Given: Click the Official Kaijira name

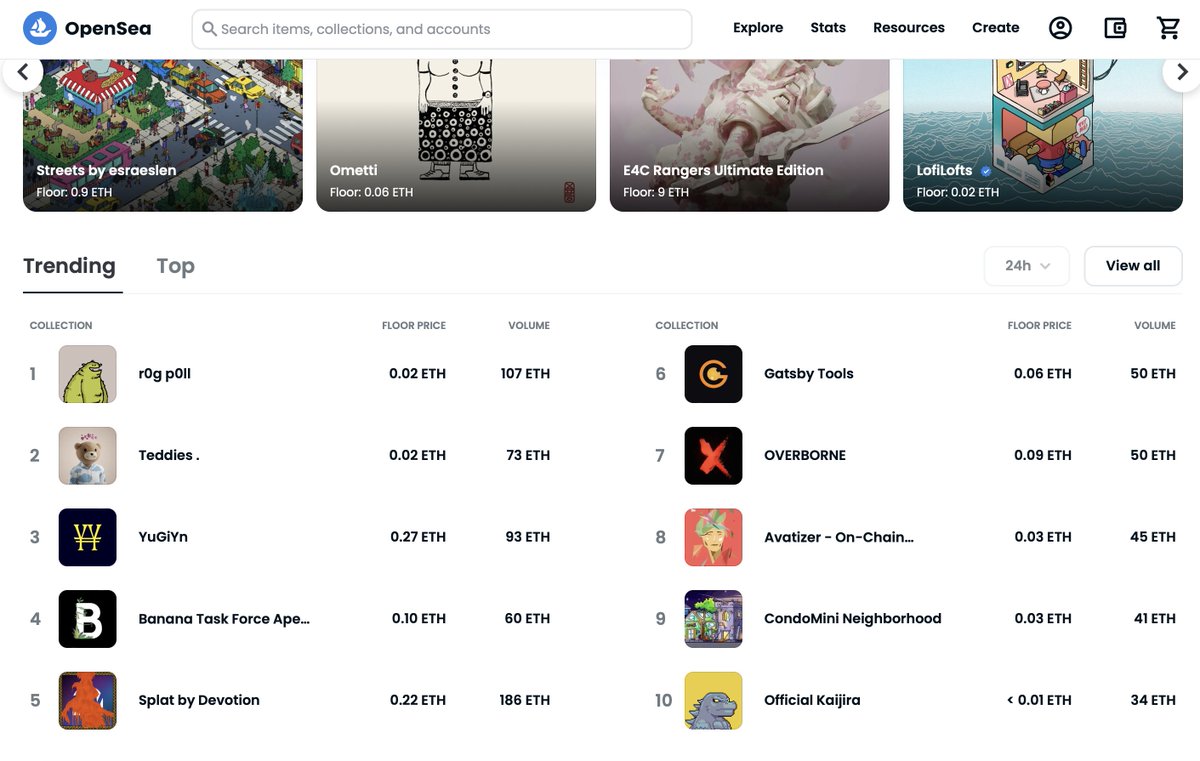Looking at the screenshot, I should 812,700.
